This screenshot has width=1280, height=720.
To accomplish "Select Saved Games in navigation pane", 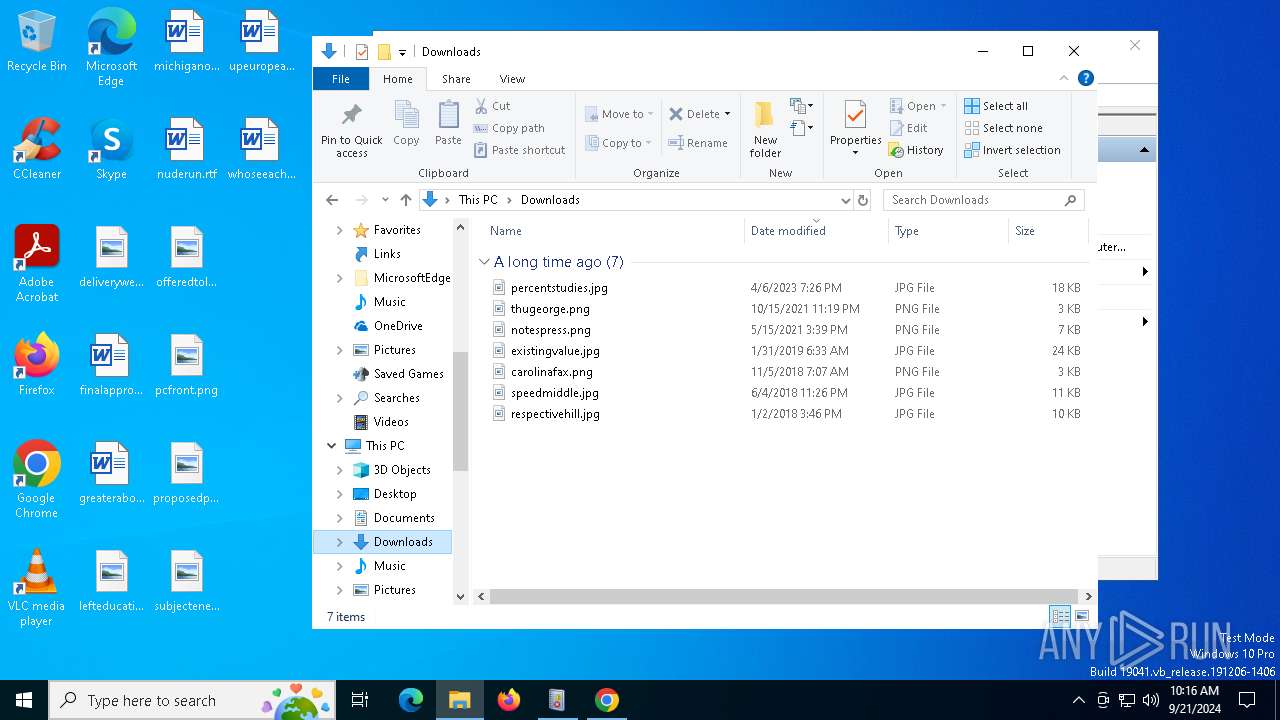I will (x=398, y=374).
